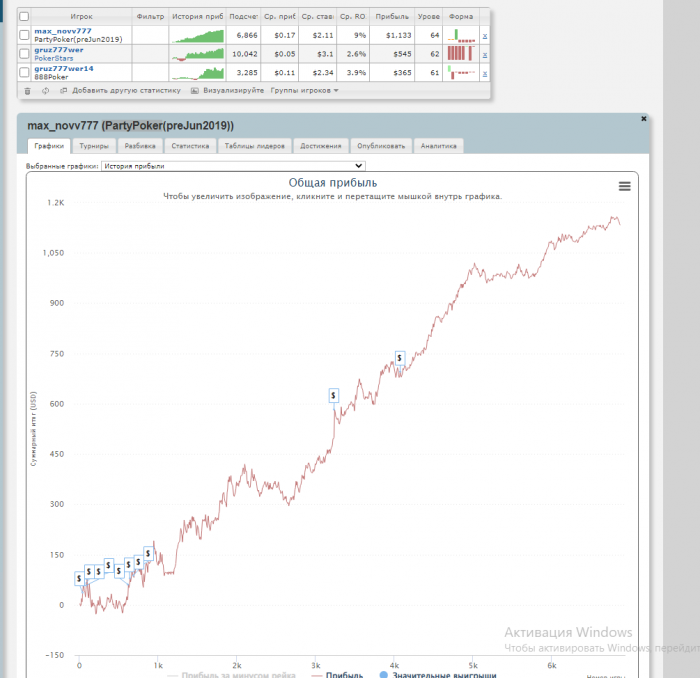Open the chart hamburger menu icon
Screen dimensions: 700x678
[x=625, y=187]
